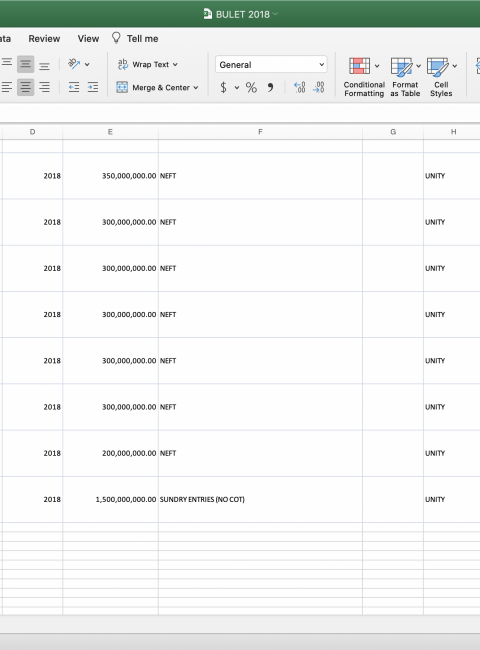Image resolution: width=480 pixels, height=650 pixels.
Task: Apply comma style number format
Action: click(x=270, y=87)
